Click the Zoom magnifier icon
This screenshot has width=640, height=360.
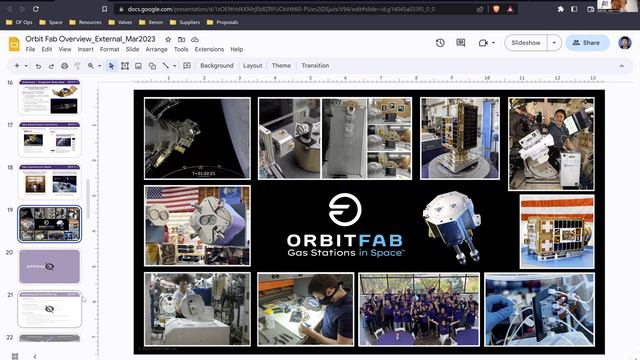click(91, 66)
